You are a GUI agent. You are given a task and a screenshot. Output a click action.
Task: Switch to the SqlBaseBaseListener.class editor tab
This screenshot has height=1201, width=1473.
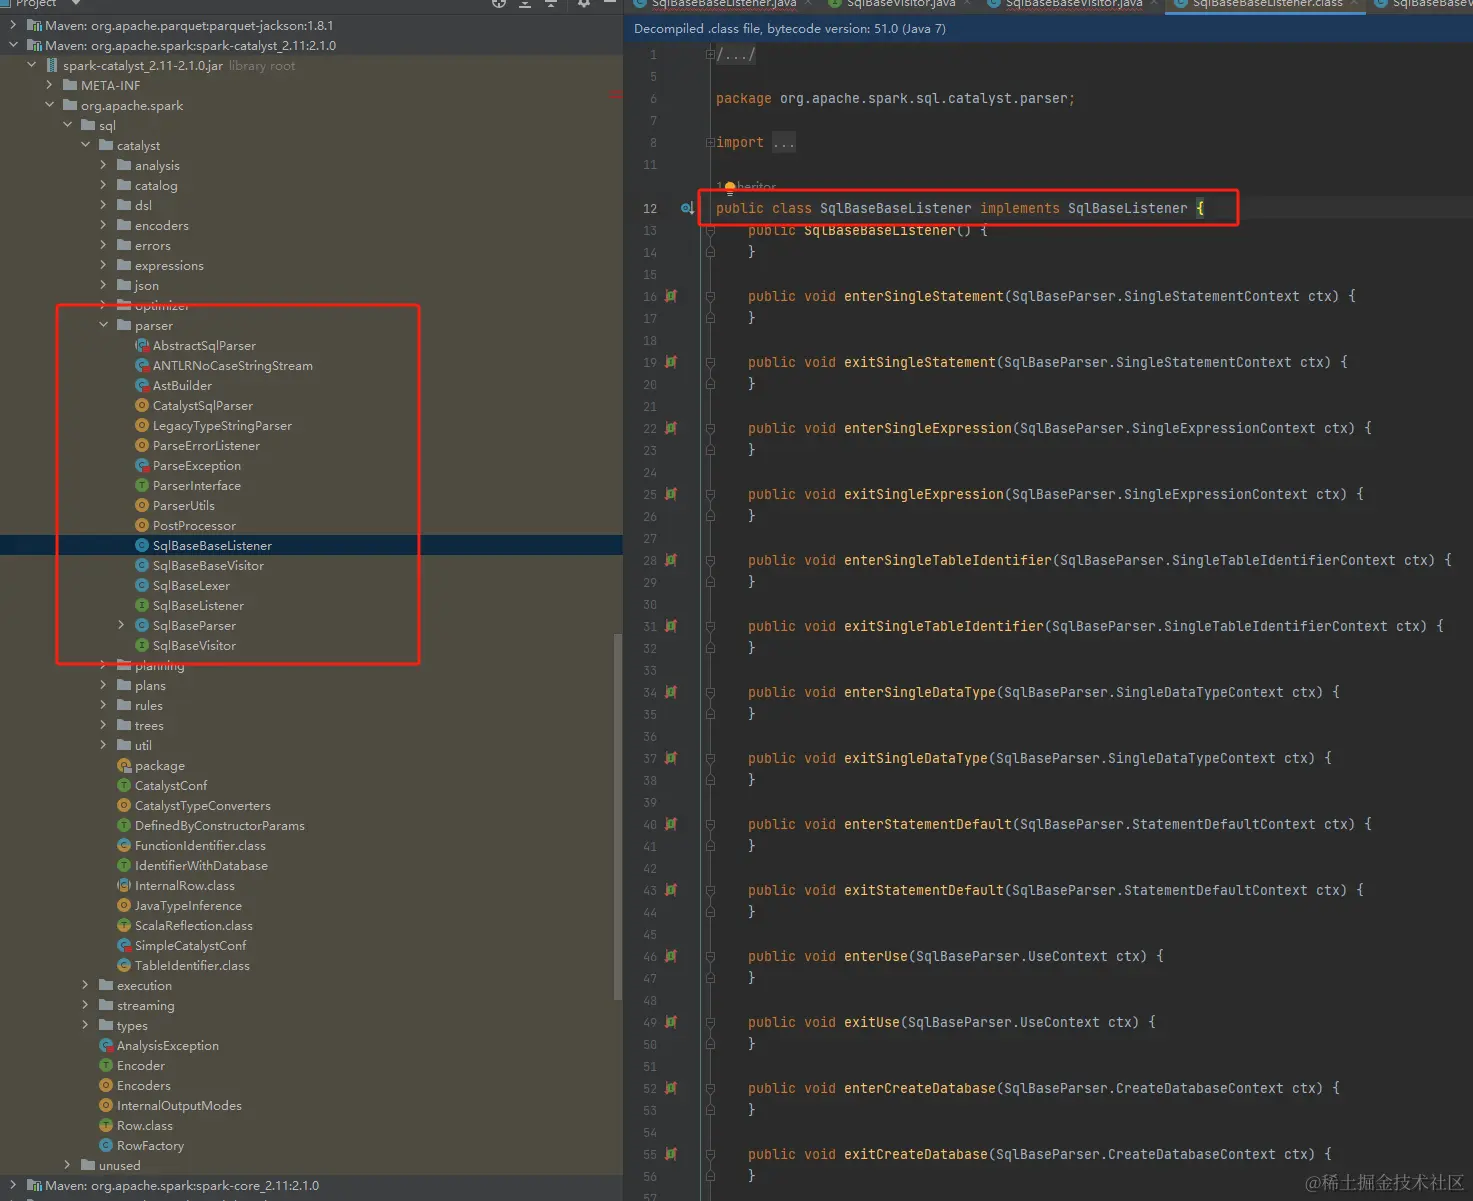tap(1266, 4)
